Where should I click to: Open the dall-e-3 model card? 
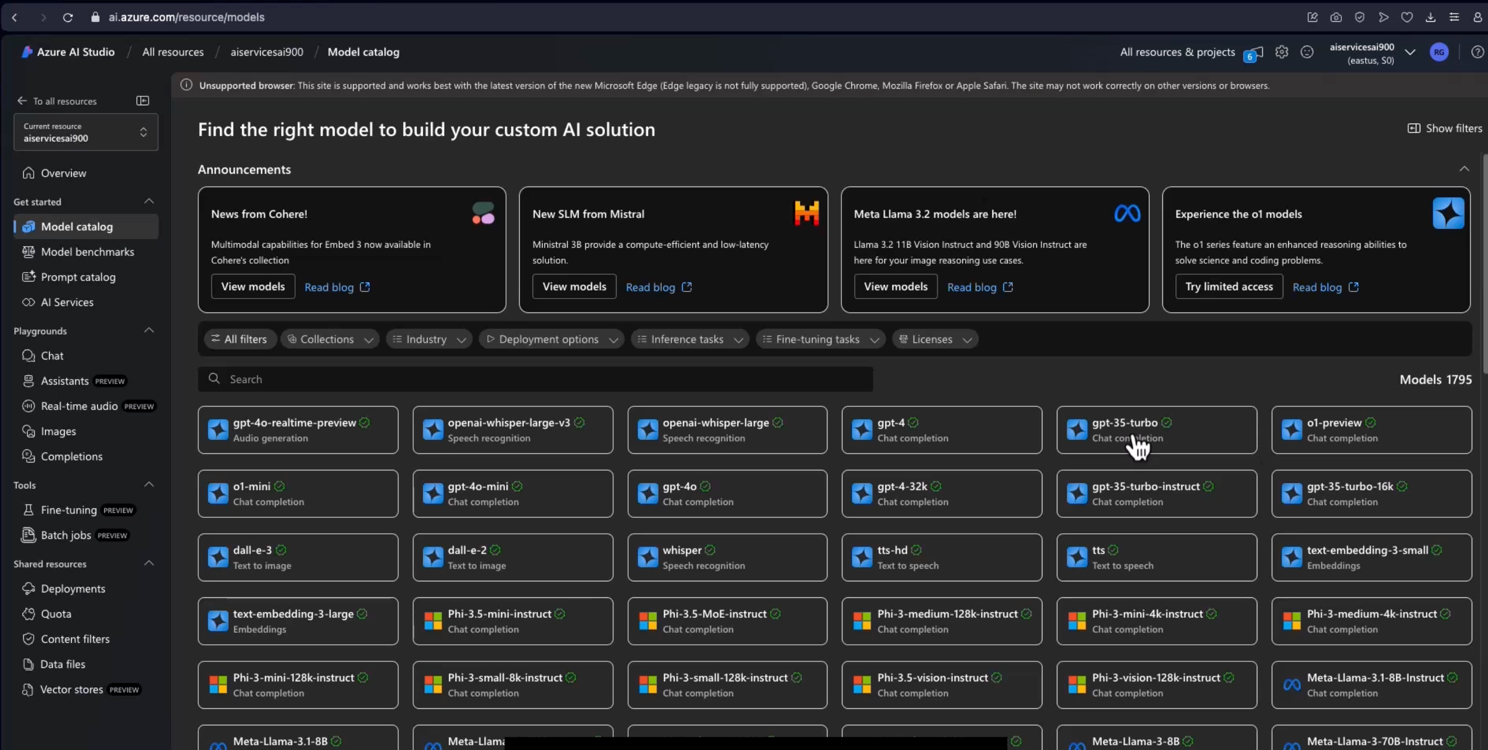click(298, 557)
